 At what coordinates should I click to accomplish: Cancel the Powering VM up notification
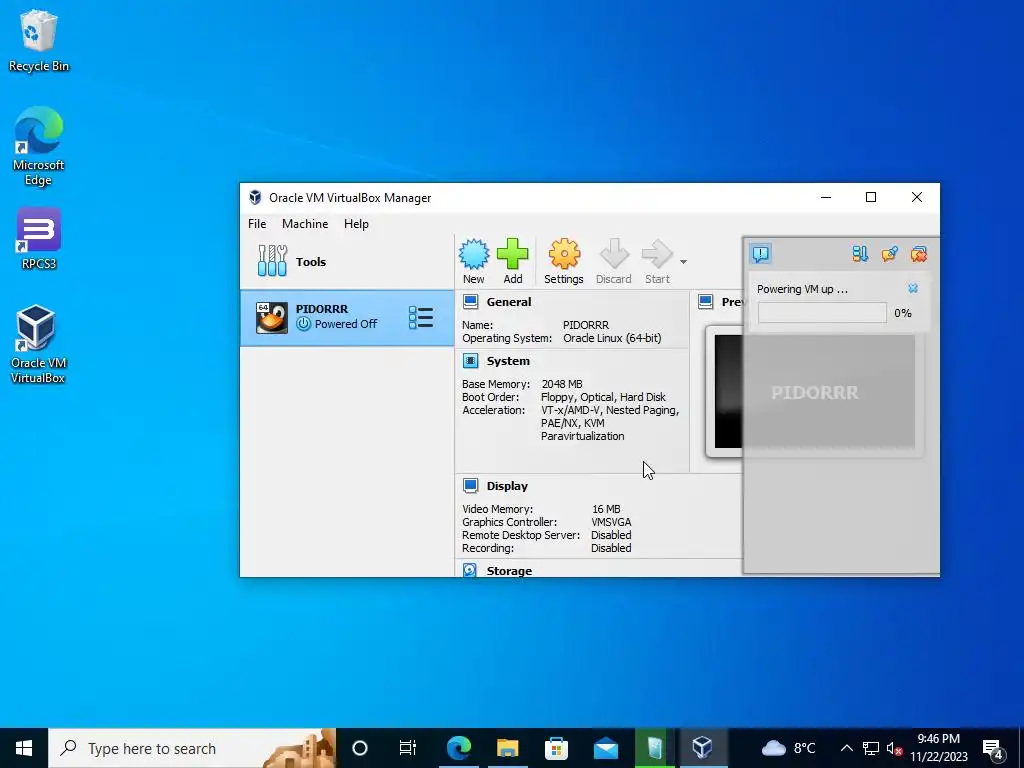pos(913,289)
